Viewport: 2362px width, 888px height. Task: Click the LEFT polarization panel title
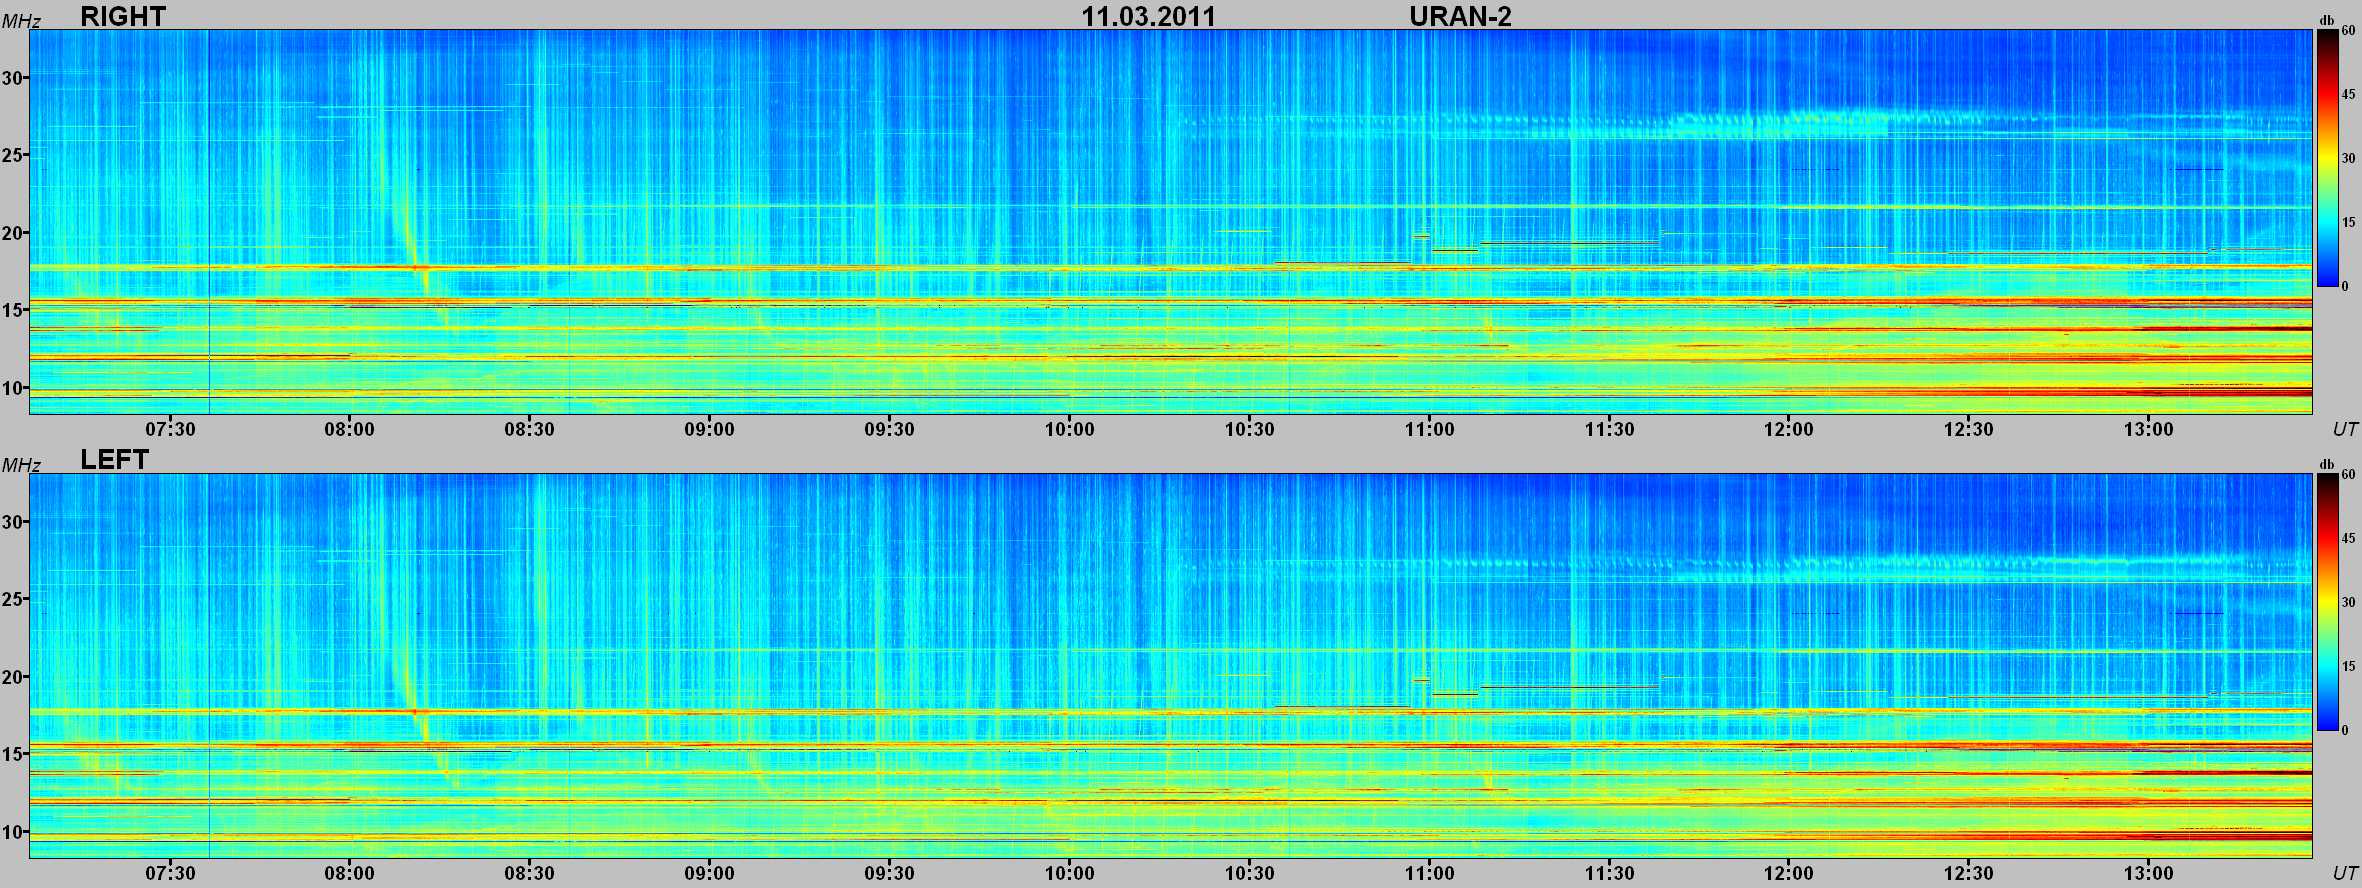click(x=114, y=460)
